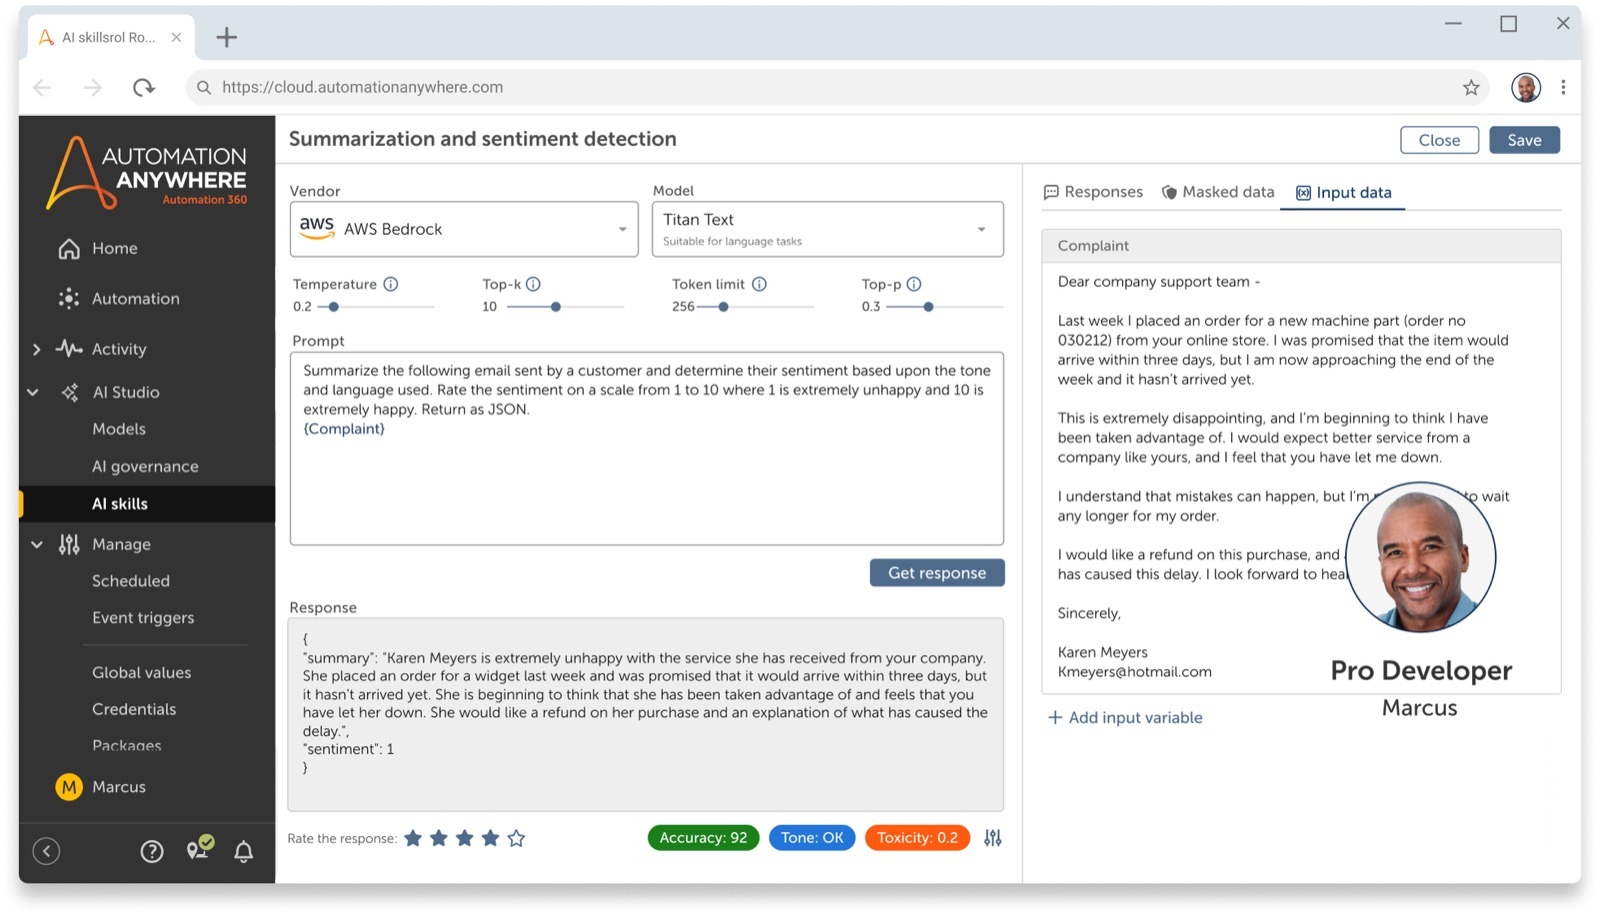Click the Token limit slider handle
This screenshot has height=916, width=1600.
[723, 307]
